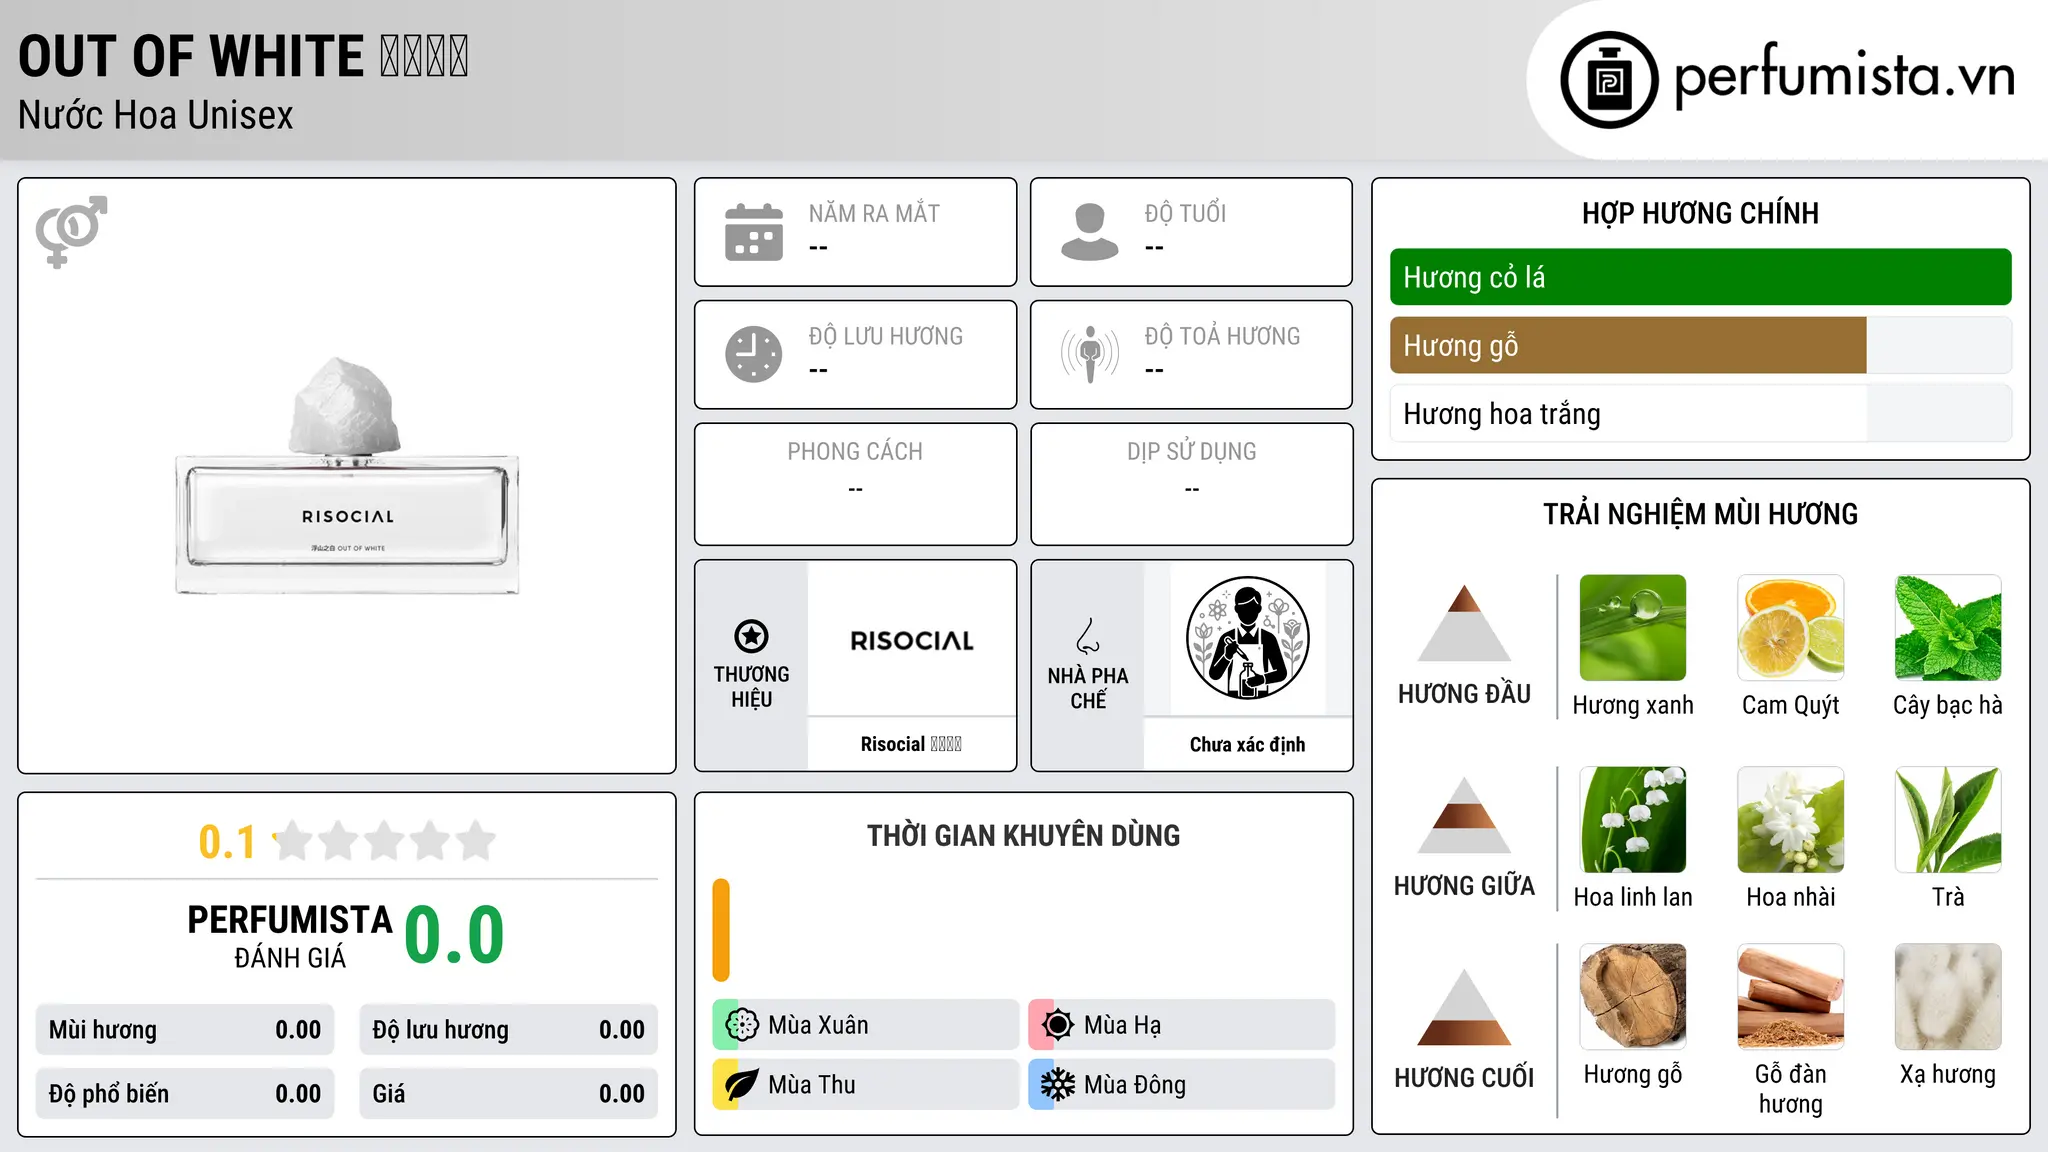
Task: Click the Độ phổ biến 0.00 score row
Action: click(185, 1094)
